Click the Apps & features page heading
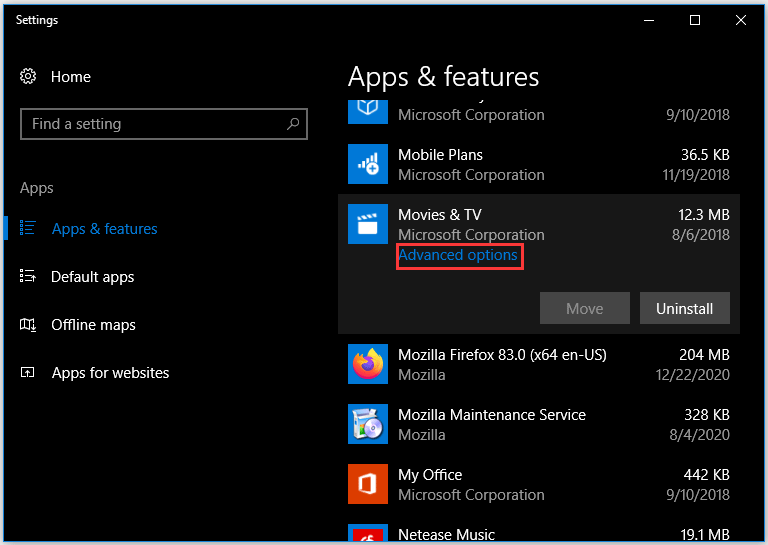 click(444, 77)
